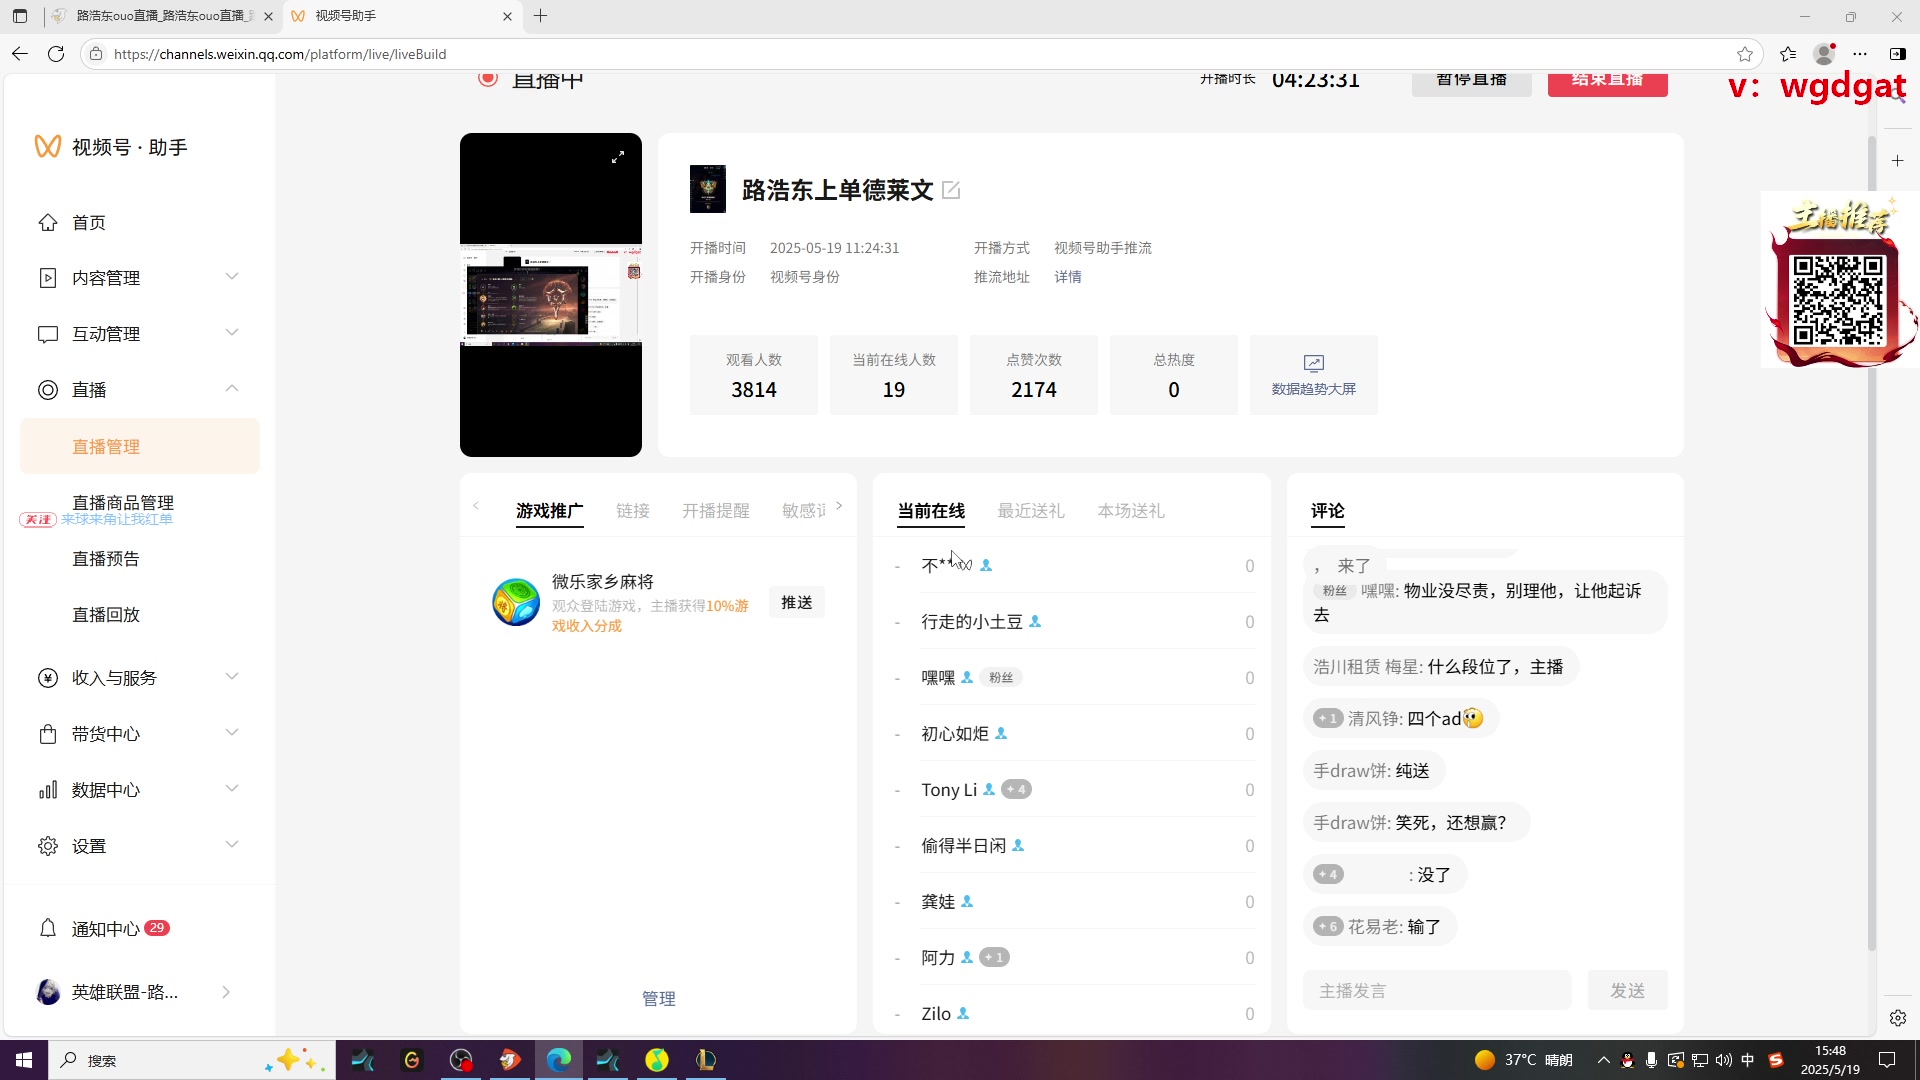The width and height of the screenshot is (1920, 1080).
Task: Open 详情 link for stream address
Action: tap(1067, 277)
